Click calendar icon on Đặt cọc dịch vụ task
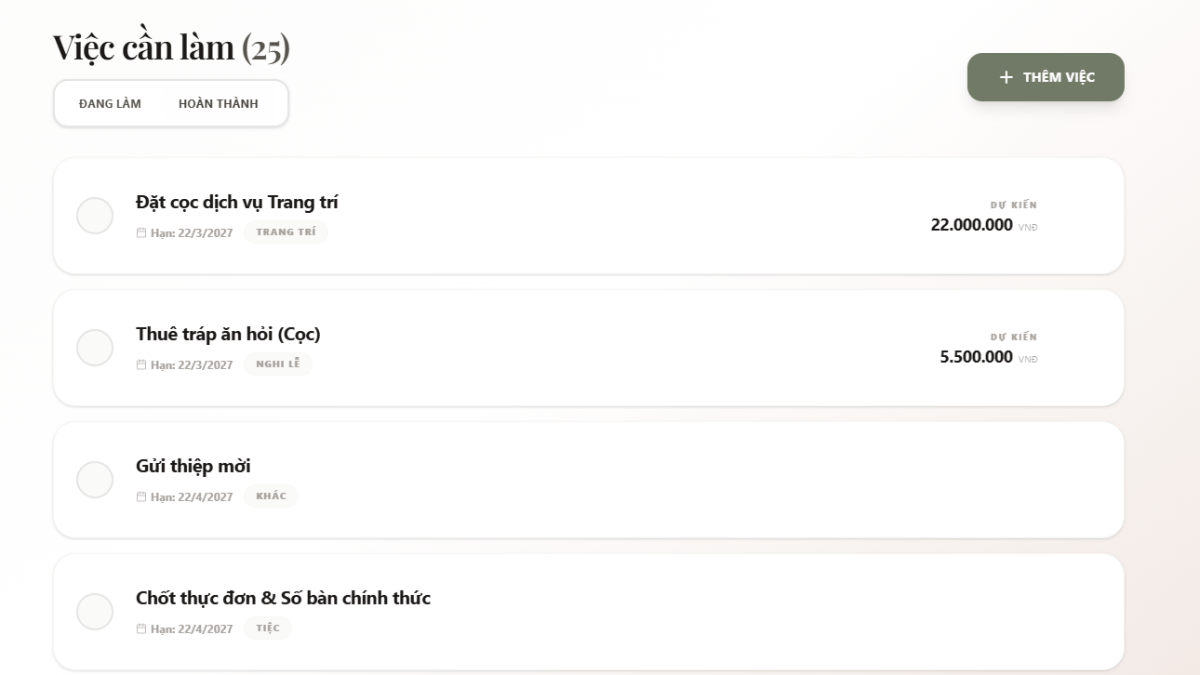Screen dimensions: 1200x675 click(141, 232)
